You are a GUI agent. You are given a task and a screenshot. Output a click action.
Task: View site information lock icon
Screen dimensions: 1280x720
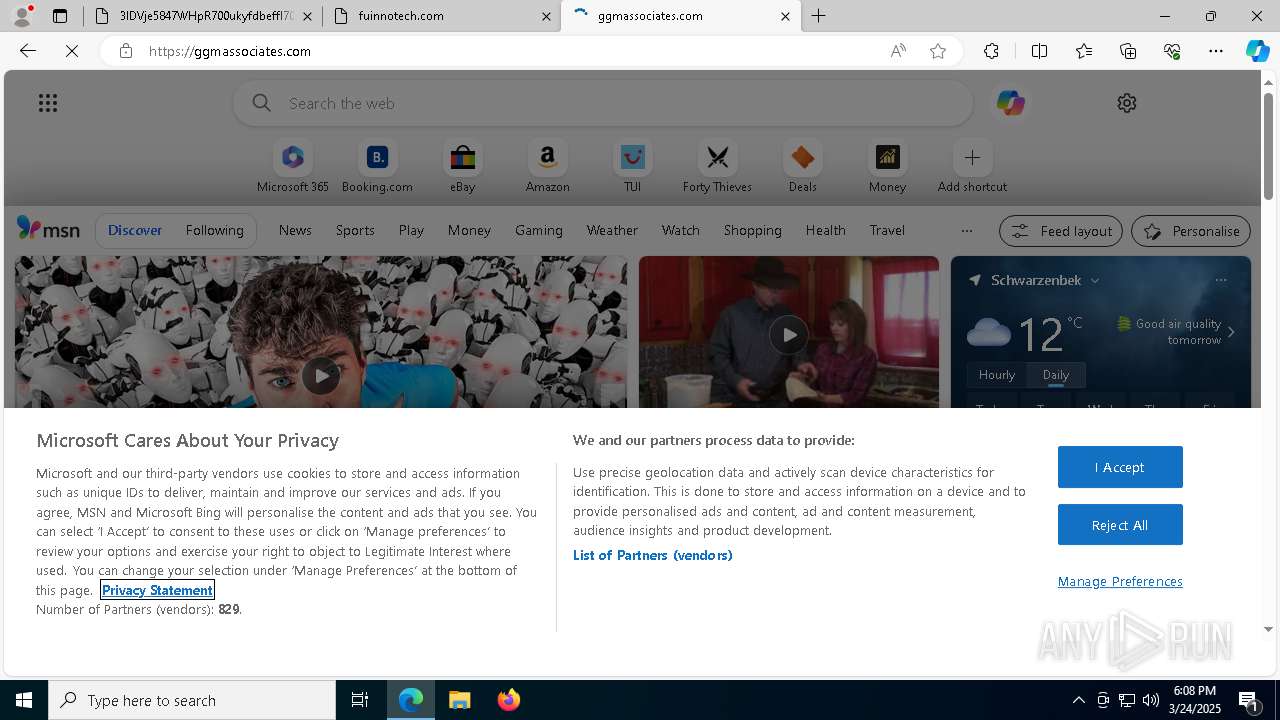(126, 51)
